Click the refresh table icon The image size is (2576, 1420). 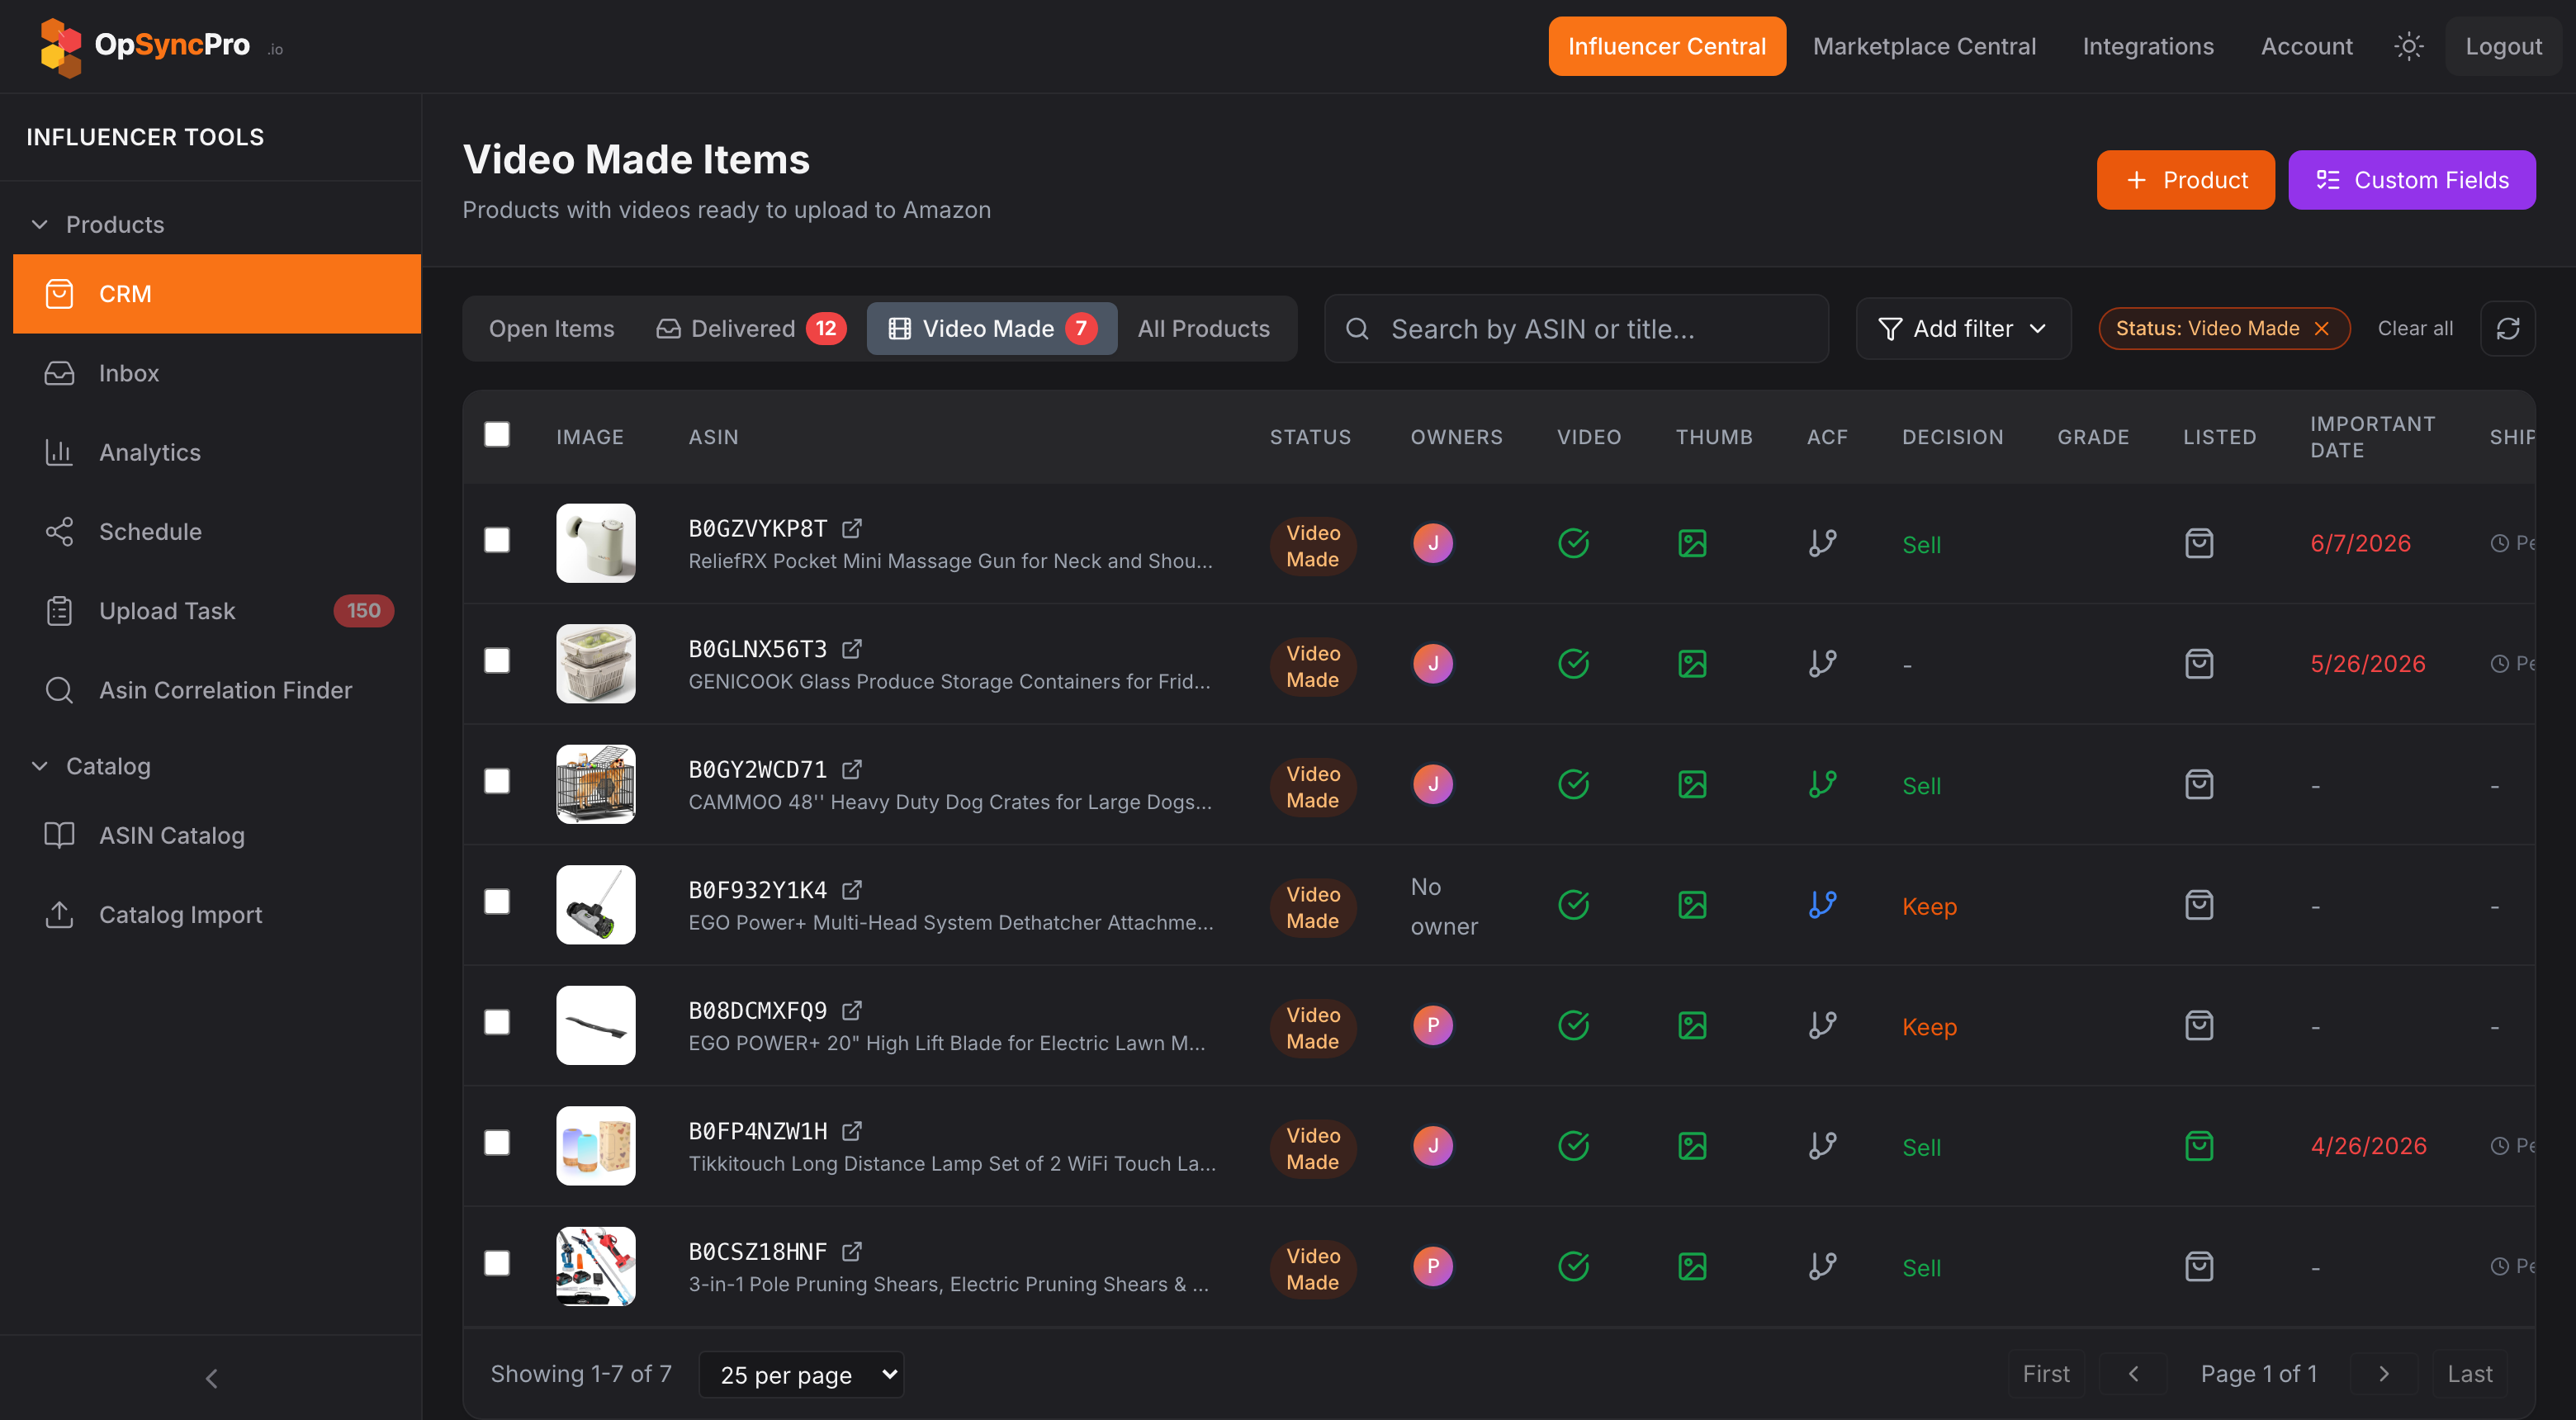coord(2507,328)
